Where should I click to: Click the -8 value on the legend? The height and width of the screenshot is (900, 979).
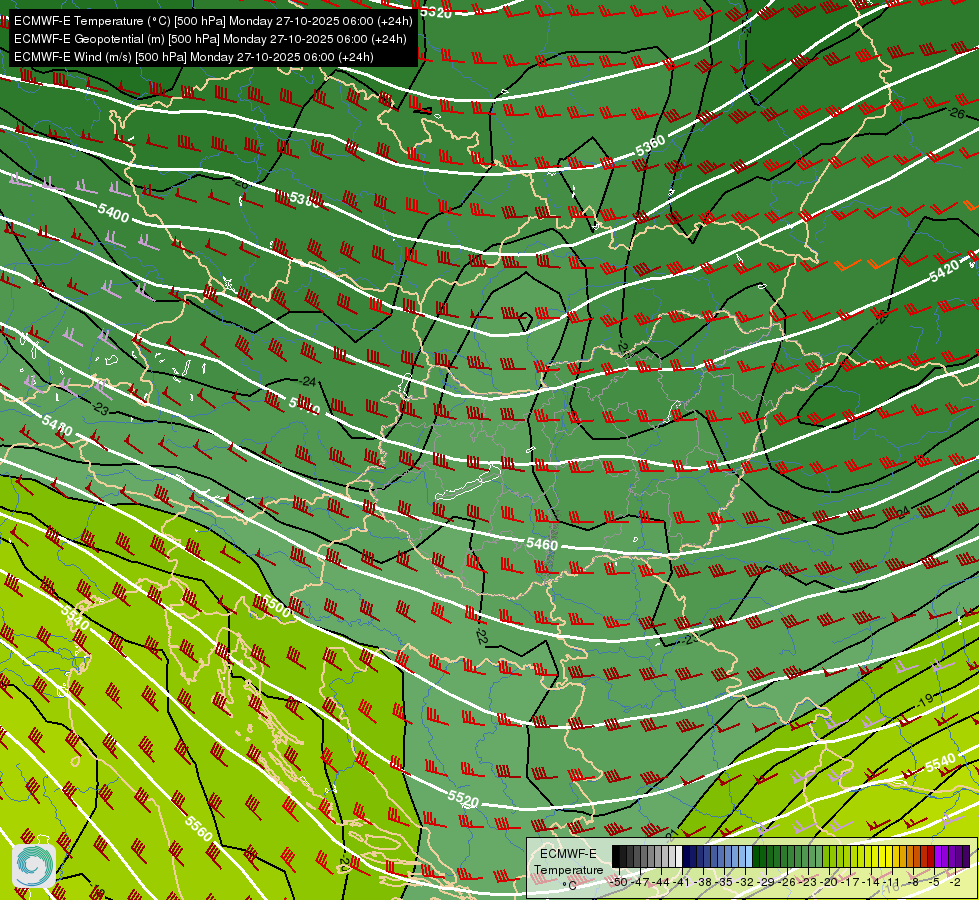(913, 882)
